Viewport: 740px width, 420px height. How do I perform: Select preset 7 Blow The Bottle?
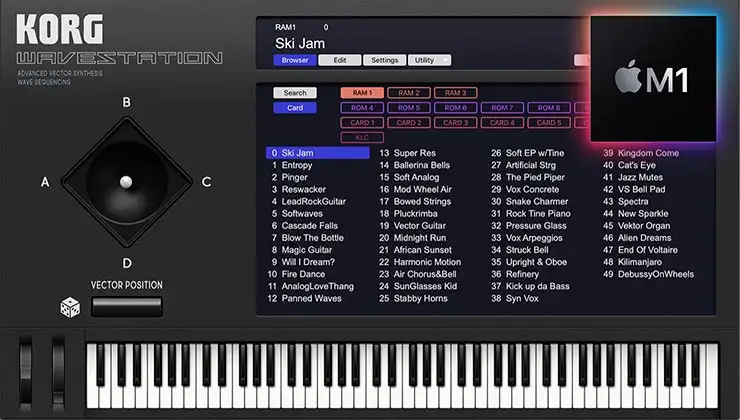pos(307,238)
